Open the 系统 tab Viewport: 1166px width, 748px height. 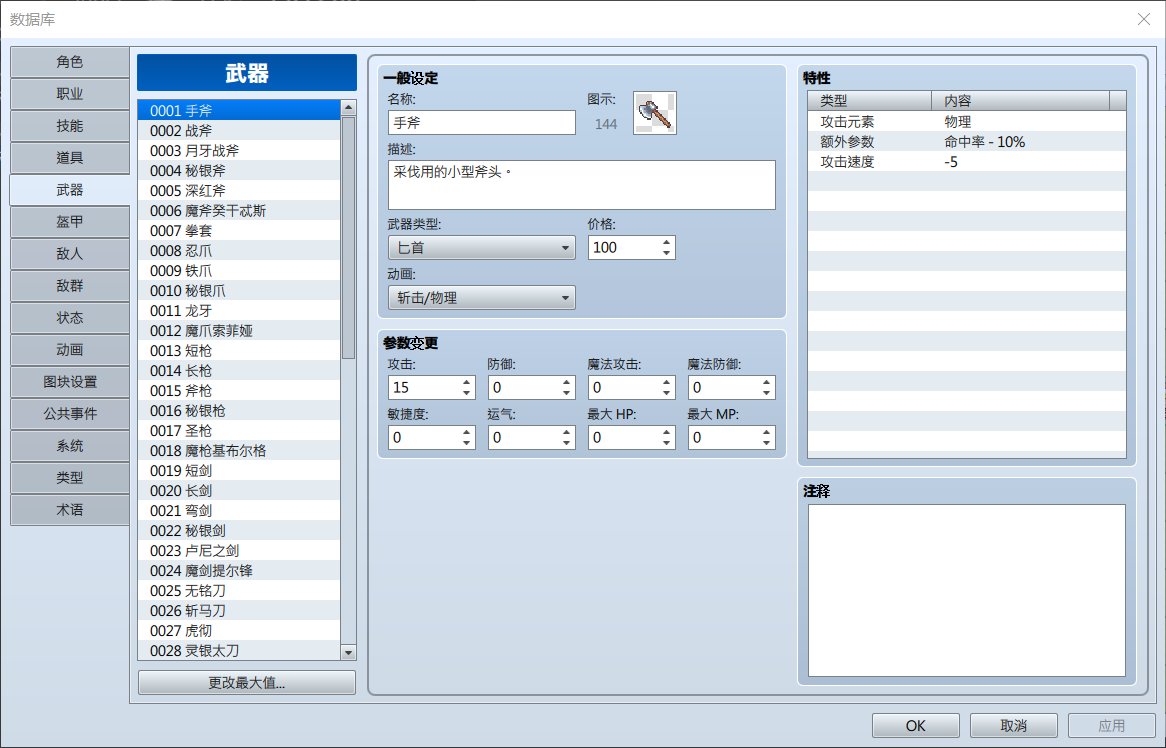[x=69, y=445]
